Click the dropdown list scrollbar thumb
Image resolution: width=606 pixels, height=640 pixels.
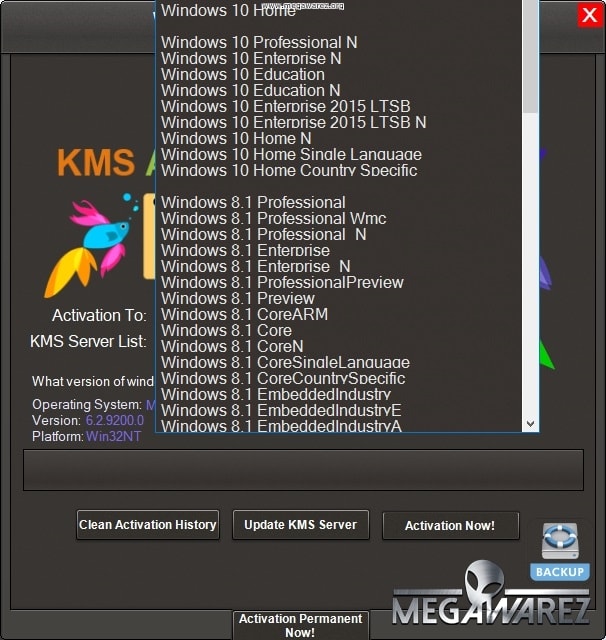click(530, 56)
